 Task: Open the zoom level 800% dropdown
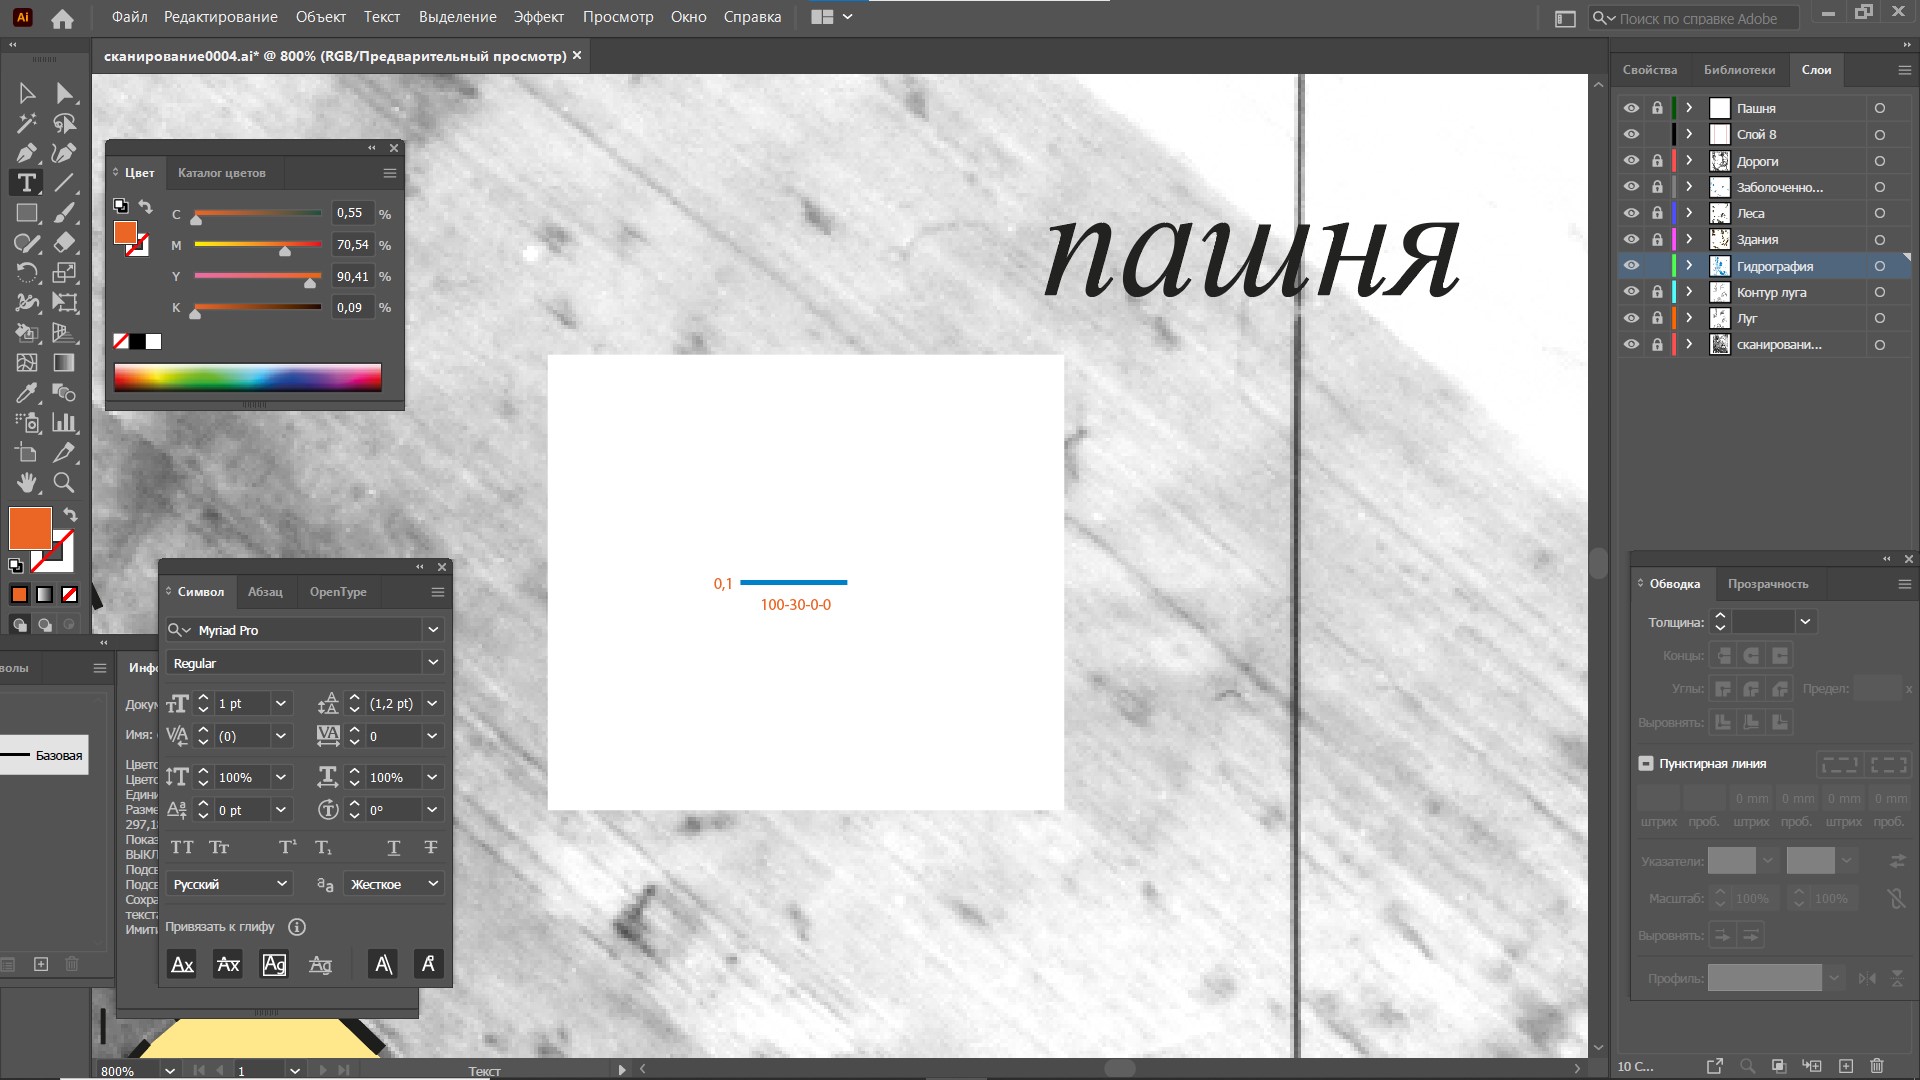[x=170, y=1070]
